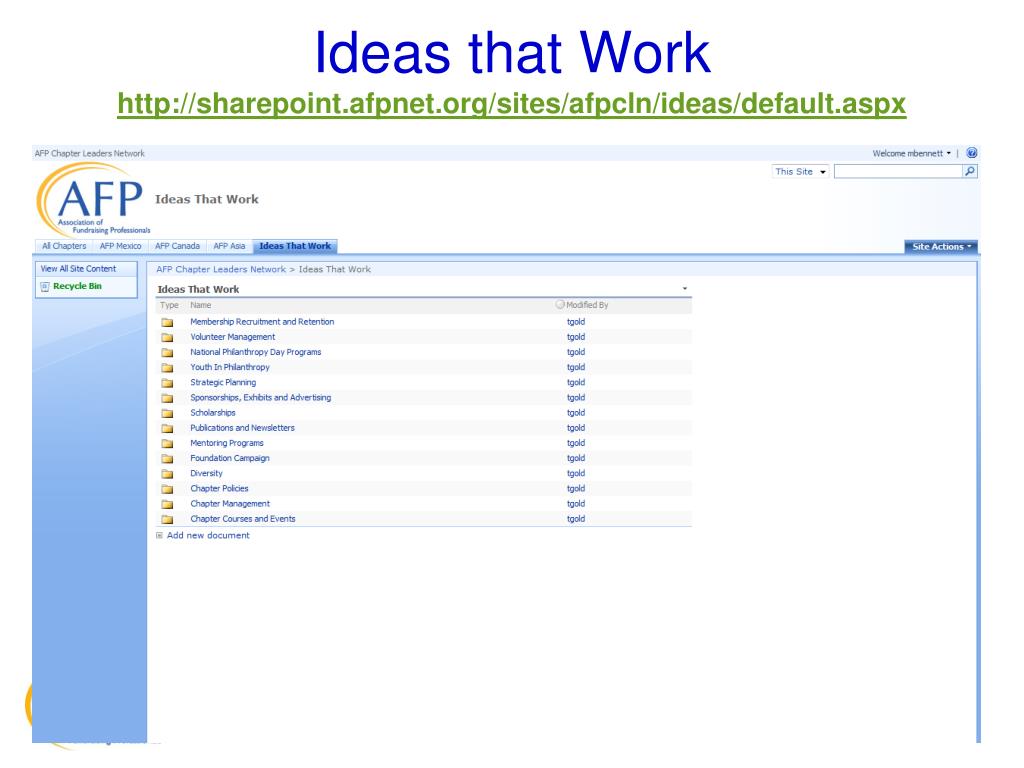Screen dimensions: 1024x768
Task: Click folder icon for Volunteer Management
Action: pyautogui.click(x=168, y=338)
